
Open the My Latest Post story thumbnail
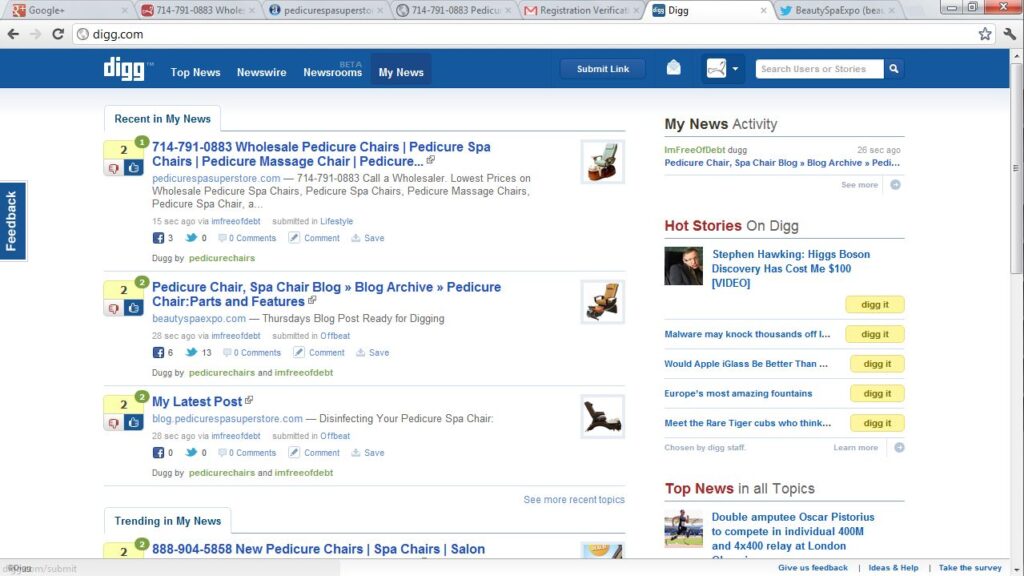602,416
